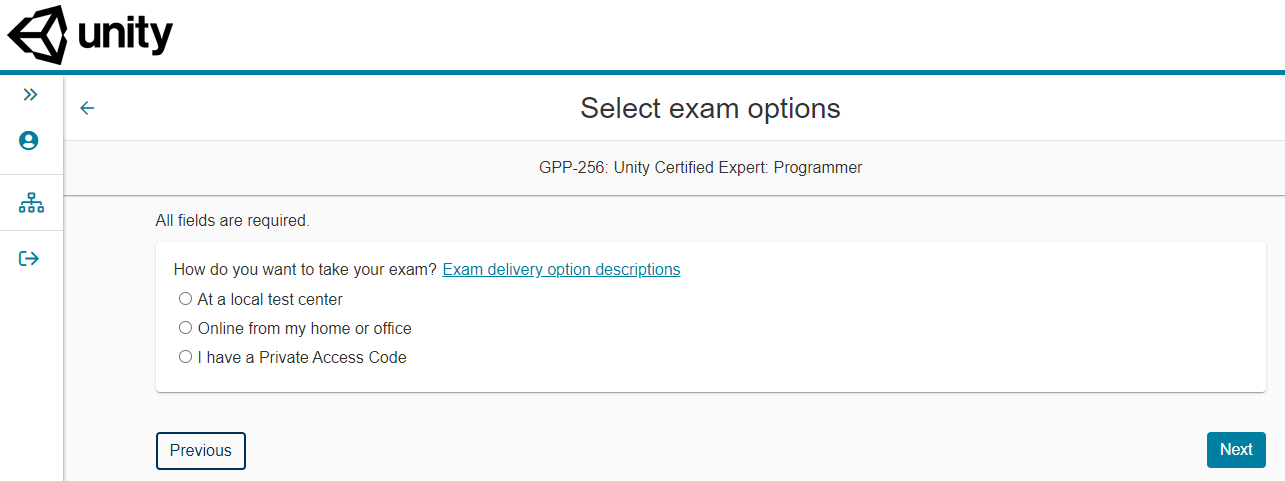Screen dimensions: 1285x481
Task: Click the "At a local test center" label text
Action: pos(270,299)
